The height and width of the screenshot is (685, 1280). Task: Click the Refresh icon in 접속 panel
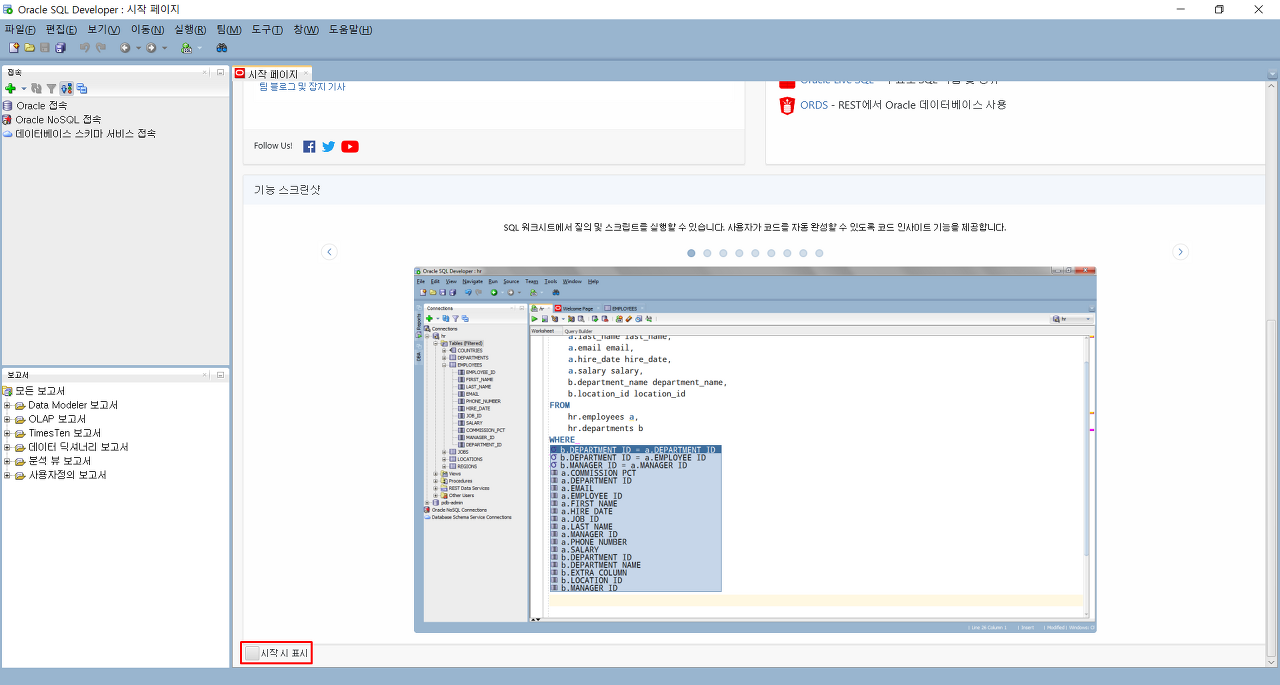coord(36,88)
